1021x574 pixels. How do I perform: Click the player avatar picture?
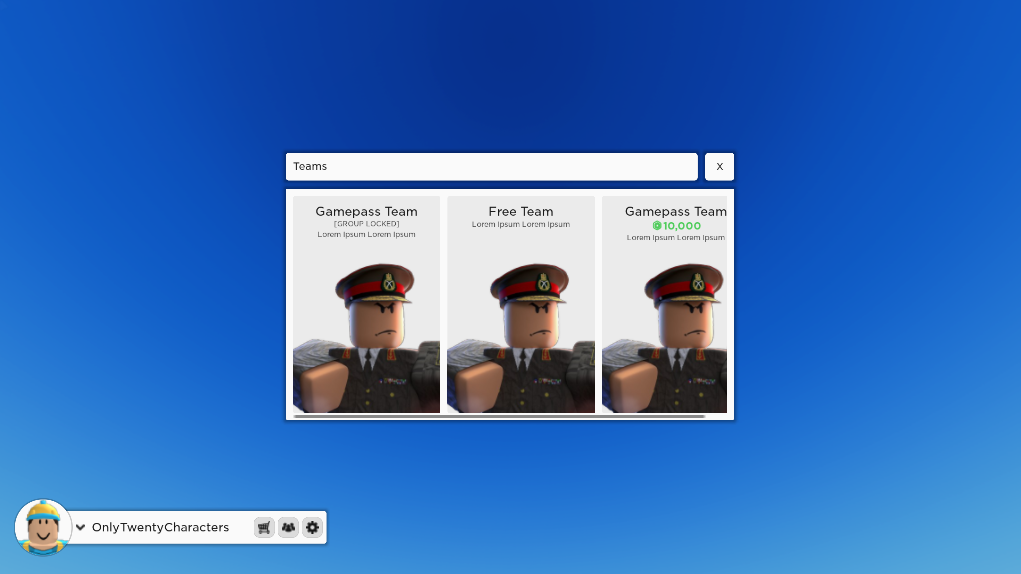(x=43, y=527)
